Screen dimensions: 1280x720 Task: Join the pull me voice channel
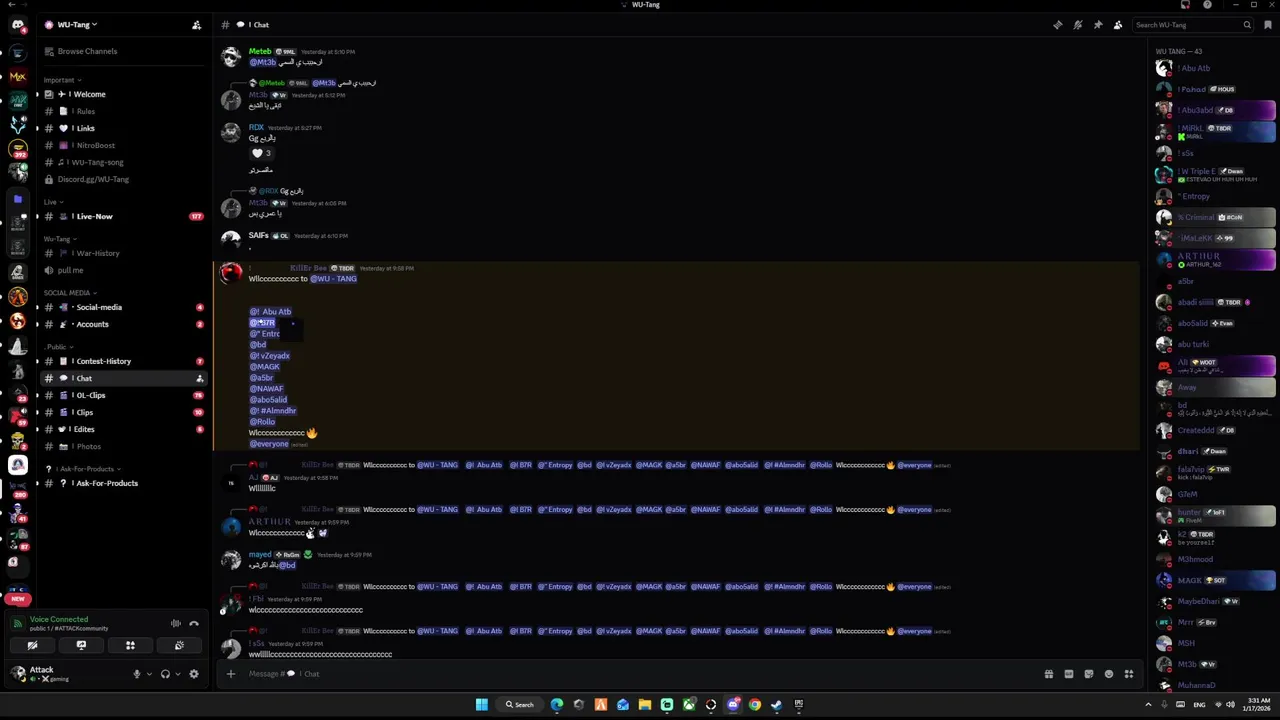(x=123, y=270)
